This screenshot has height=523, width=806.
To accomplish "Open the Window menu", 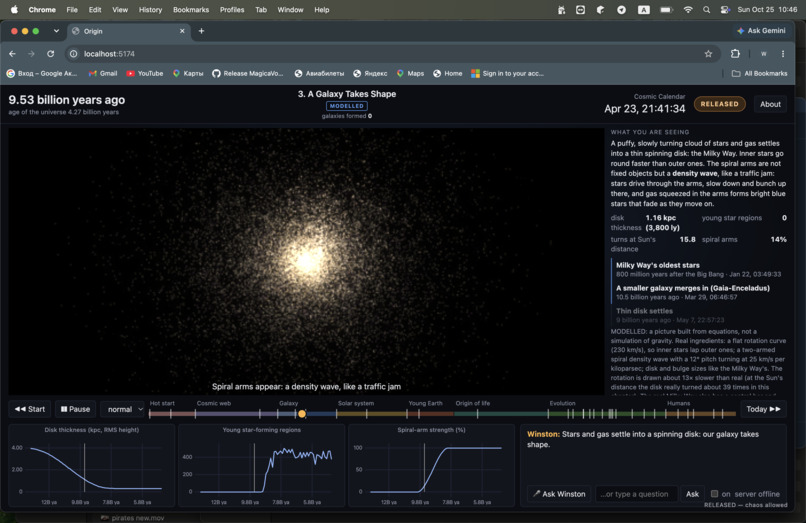I will click(290, 10).
